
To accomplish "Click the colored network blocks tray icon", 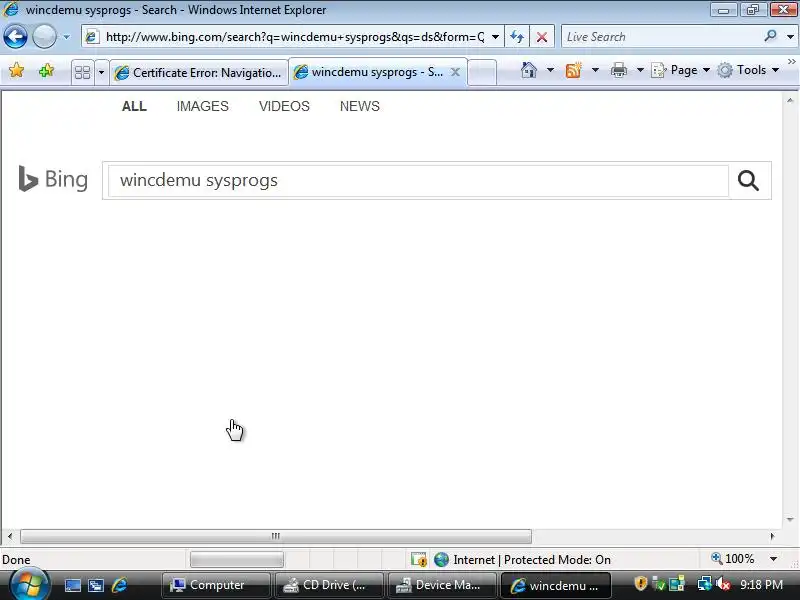I will pos(677,583).
